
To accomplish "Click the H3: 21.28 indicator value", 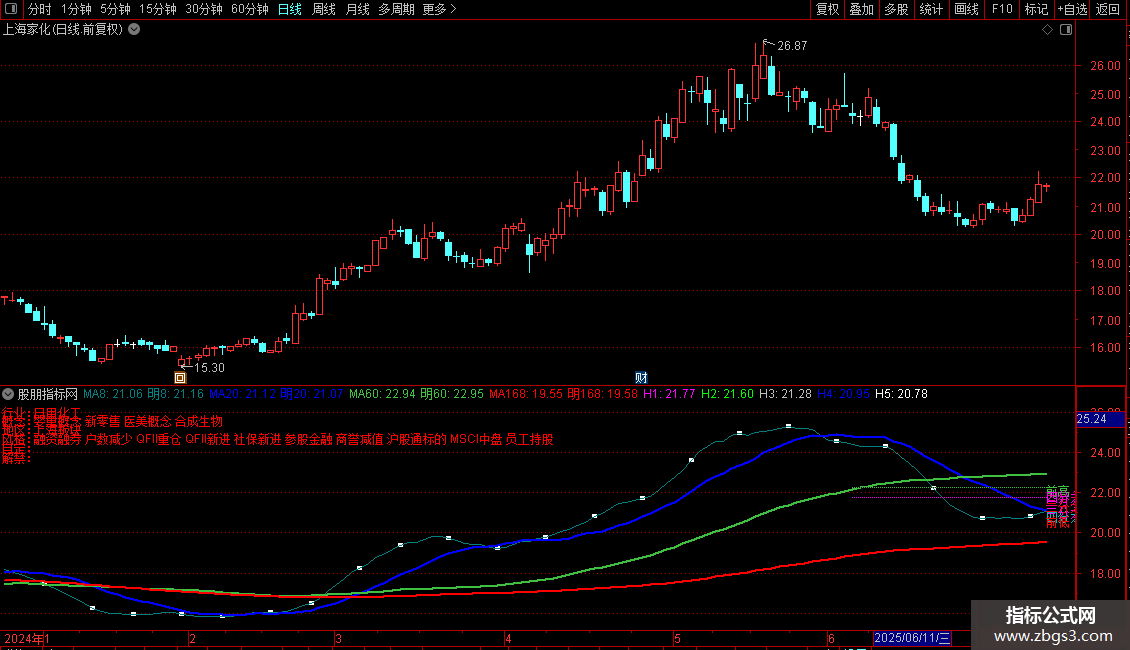I will pyautogui.click(x=786, y=394).
